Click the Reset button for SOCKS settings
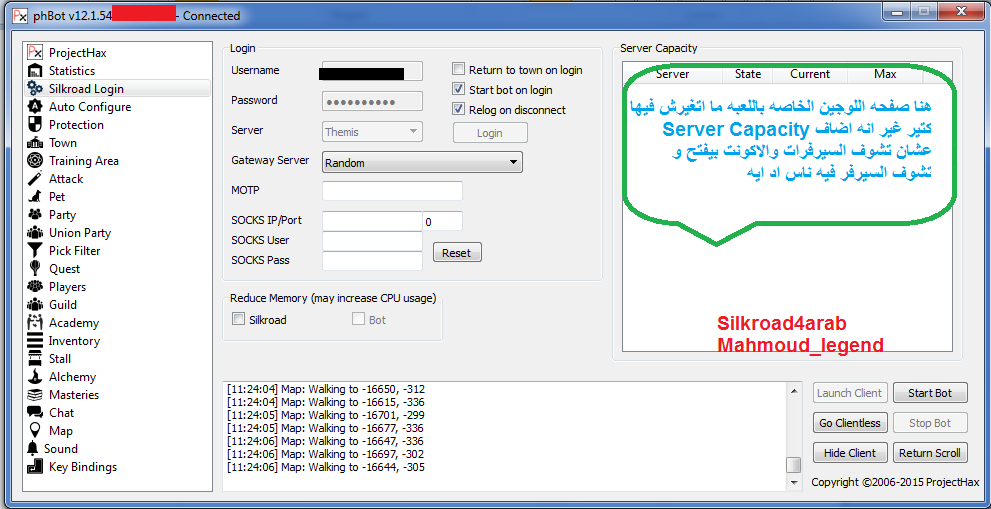Viewport: 991px width, 509px height. point(457,252)
